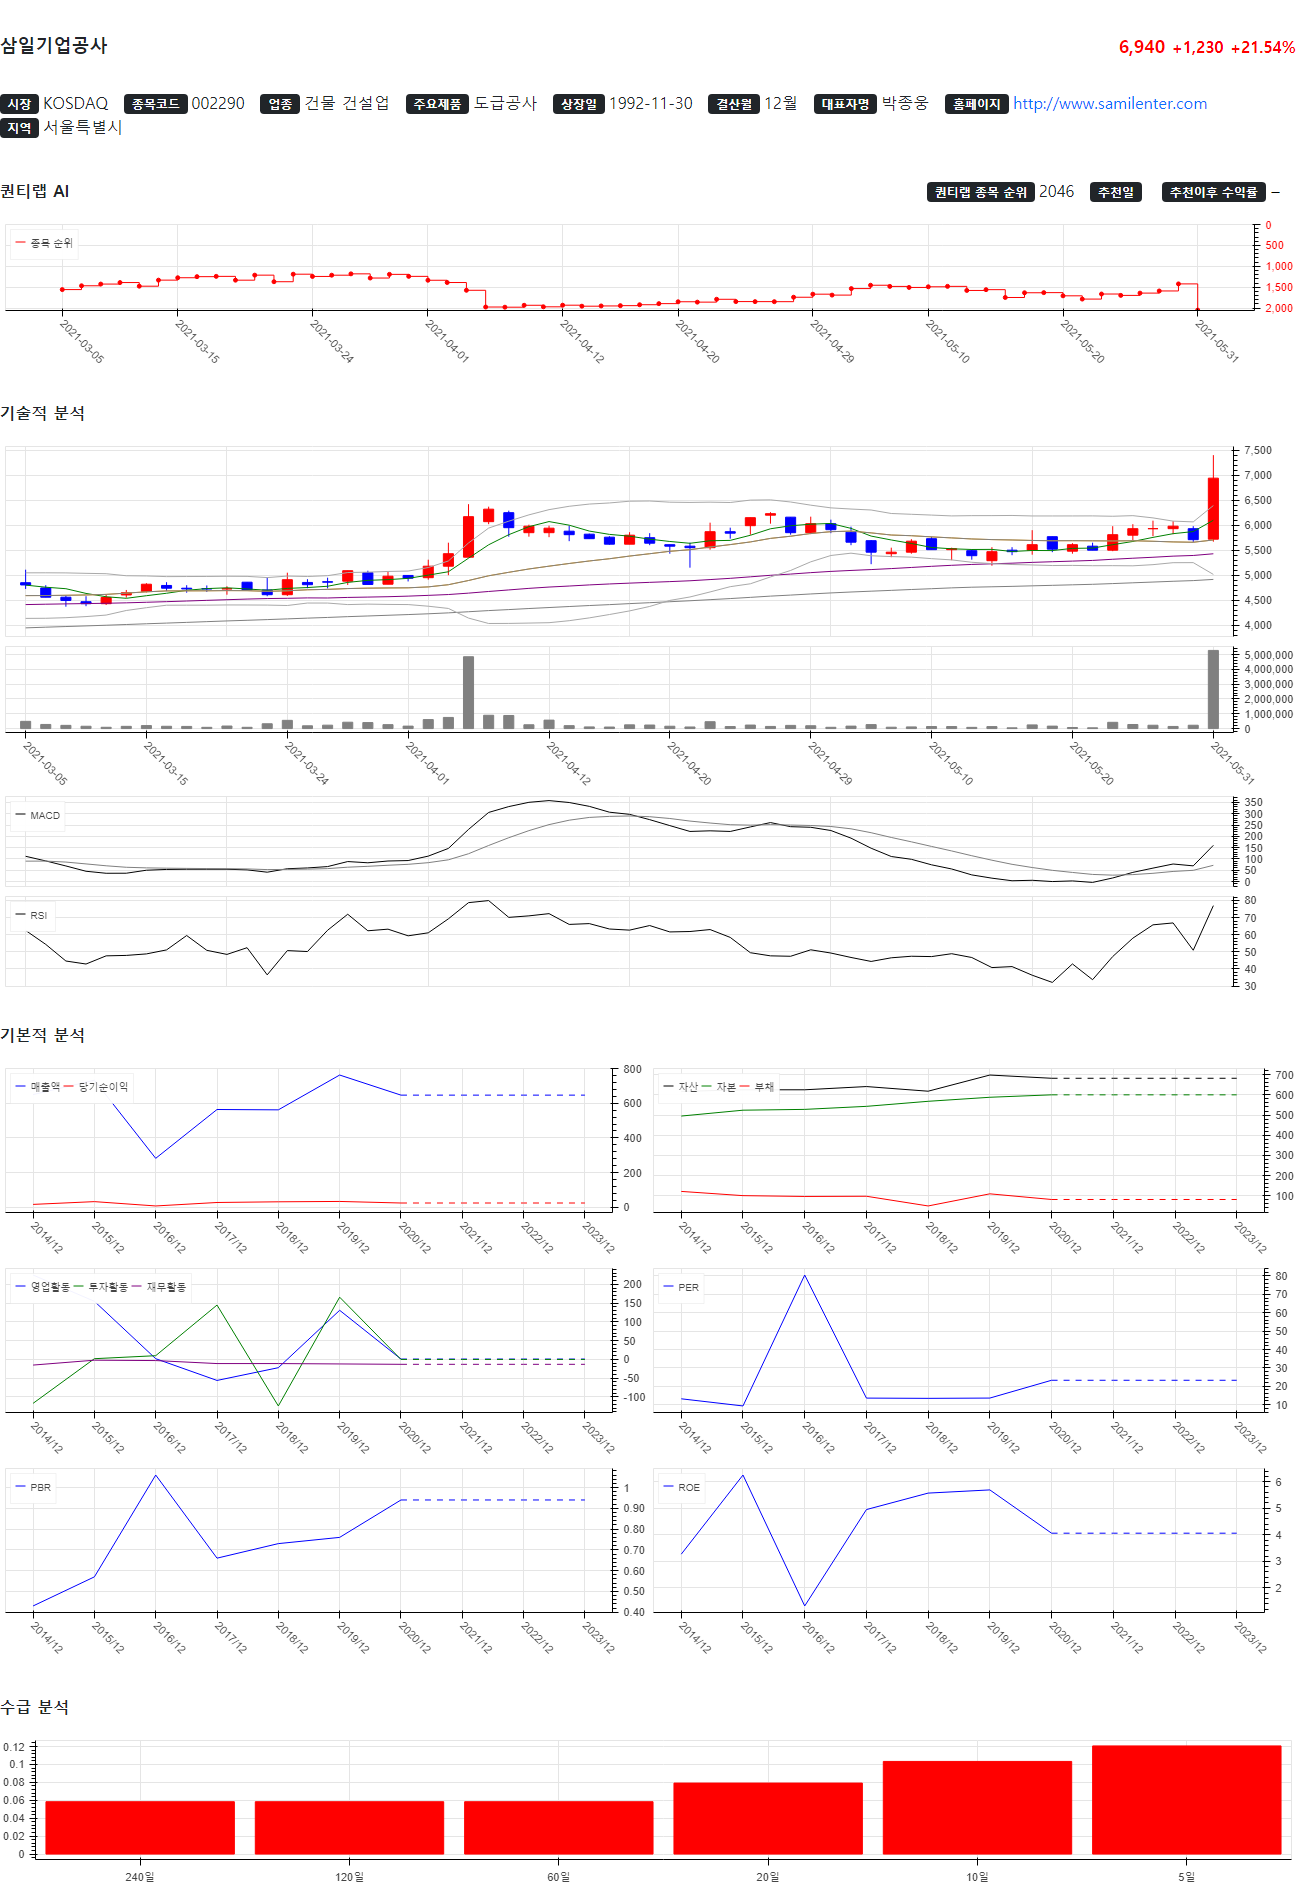Click the 종목 순위 legend entry

(44, 243)
